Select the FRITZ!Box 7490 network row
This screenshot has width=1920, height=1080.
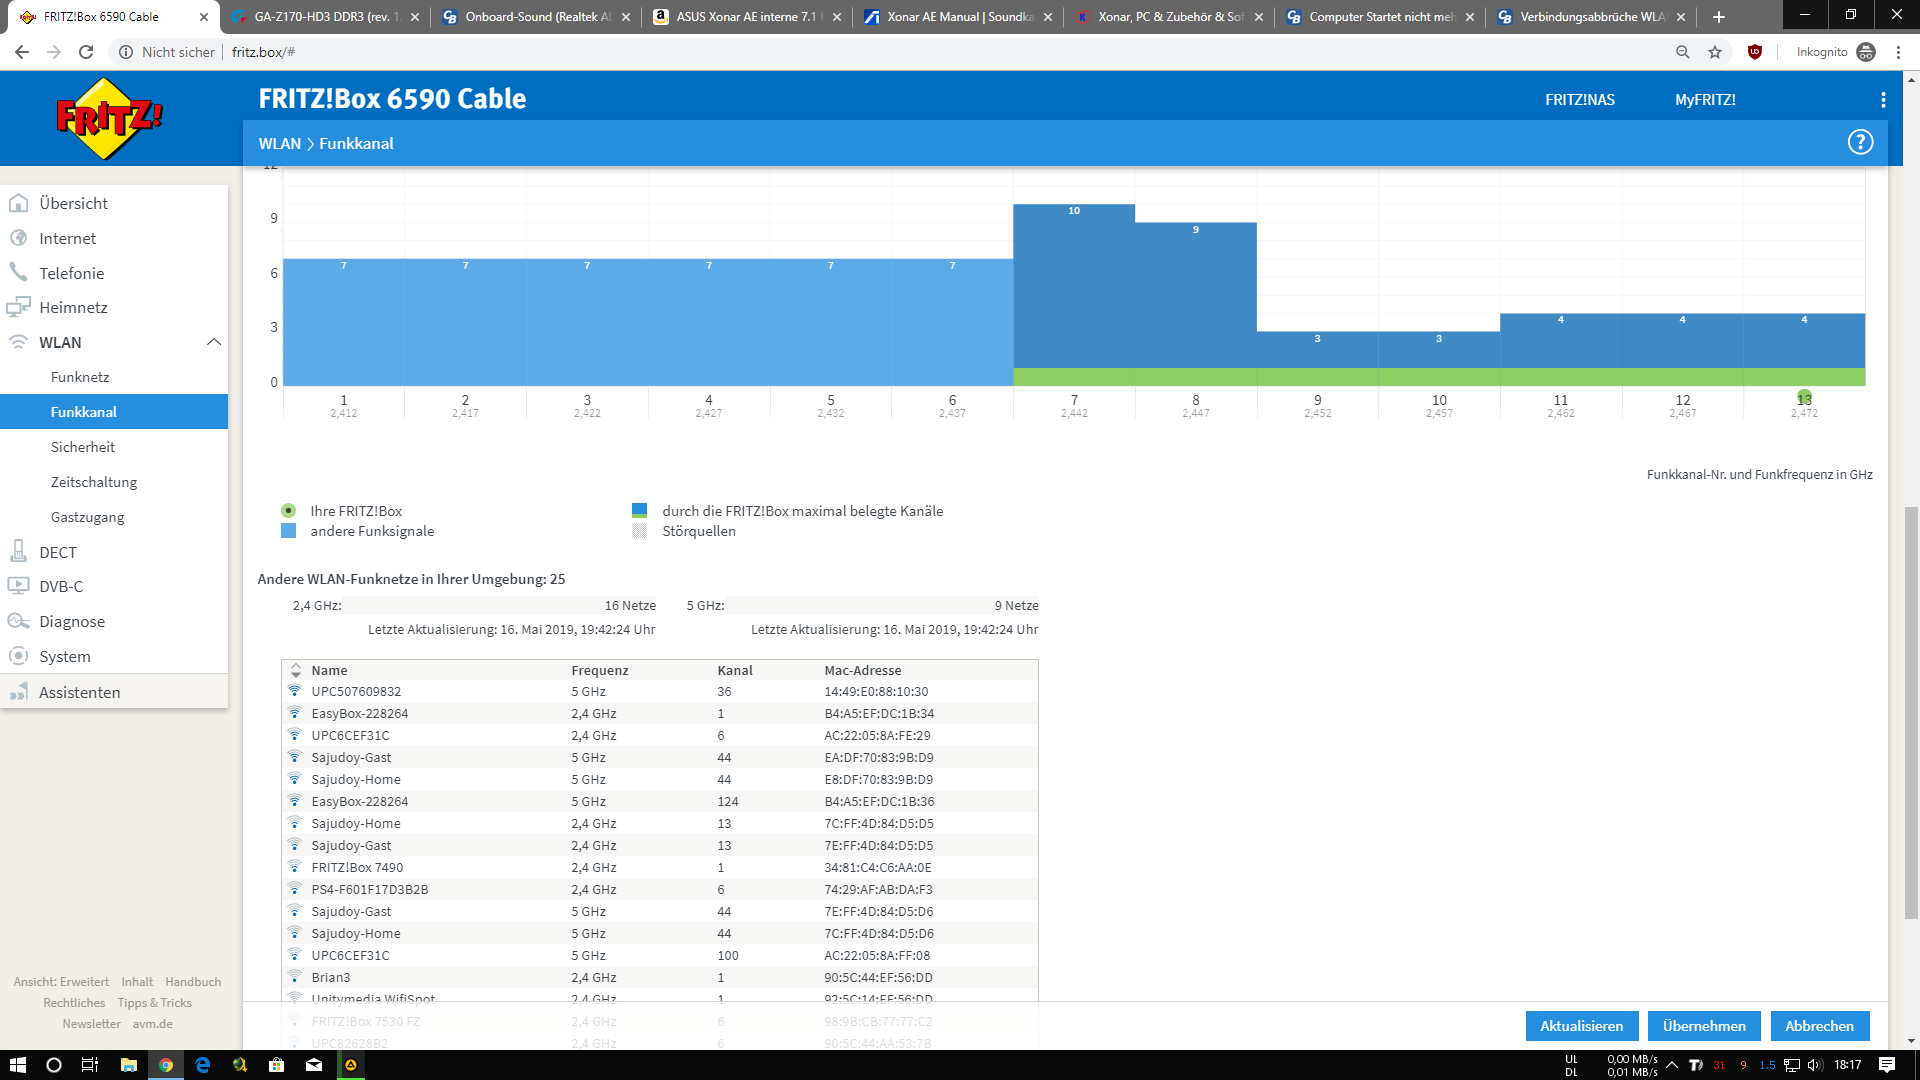pyautogui.click(x=660, y=868)
